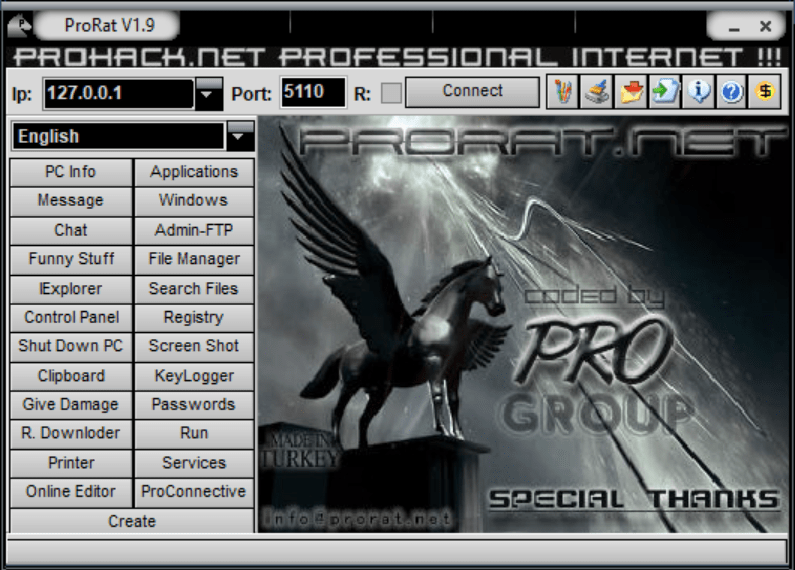Click the ProRat V1.9 title label
Image resolution: width=795 pixels, height=570 pixels.
110,25
